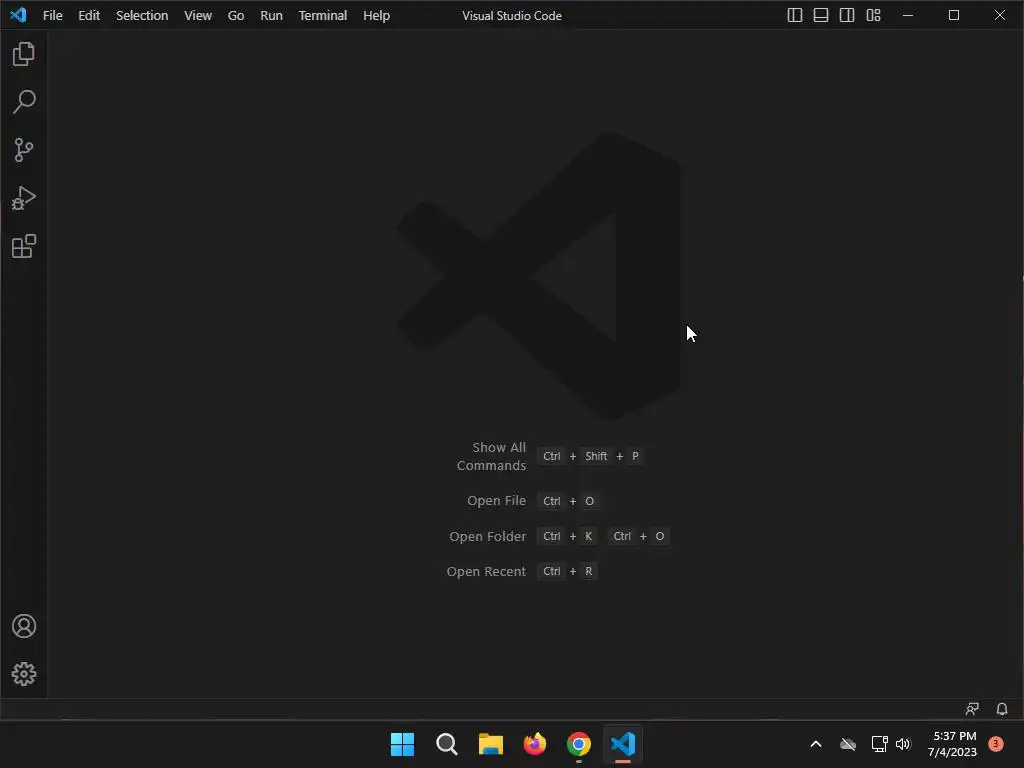Open volume control tray icon
Screen dimensions: 1024x768
[x=903, y=744]
